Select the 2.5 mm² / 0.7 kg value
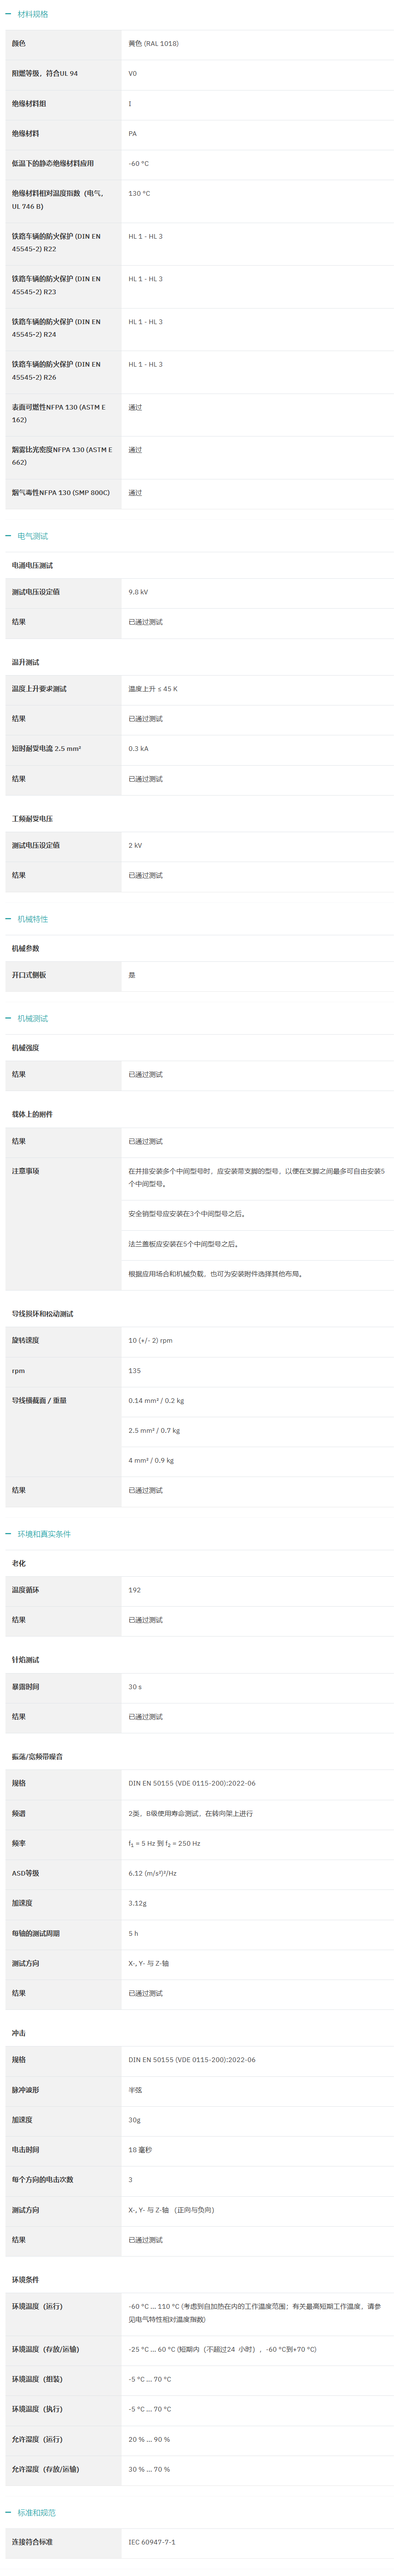Viewport: 396px width, 2576px height. click(x=154, y=1431)
